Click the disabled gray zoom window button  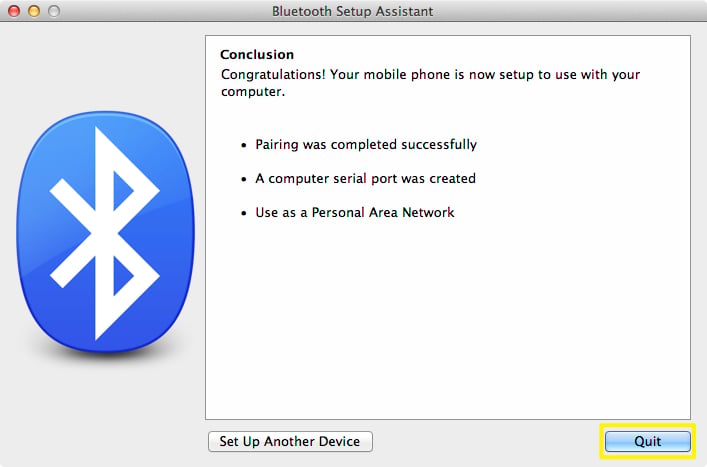pyautogui.click(x=54, y=11)
